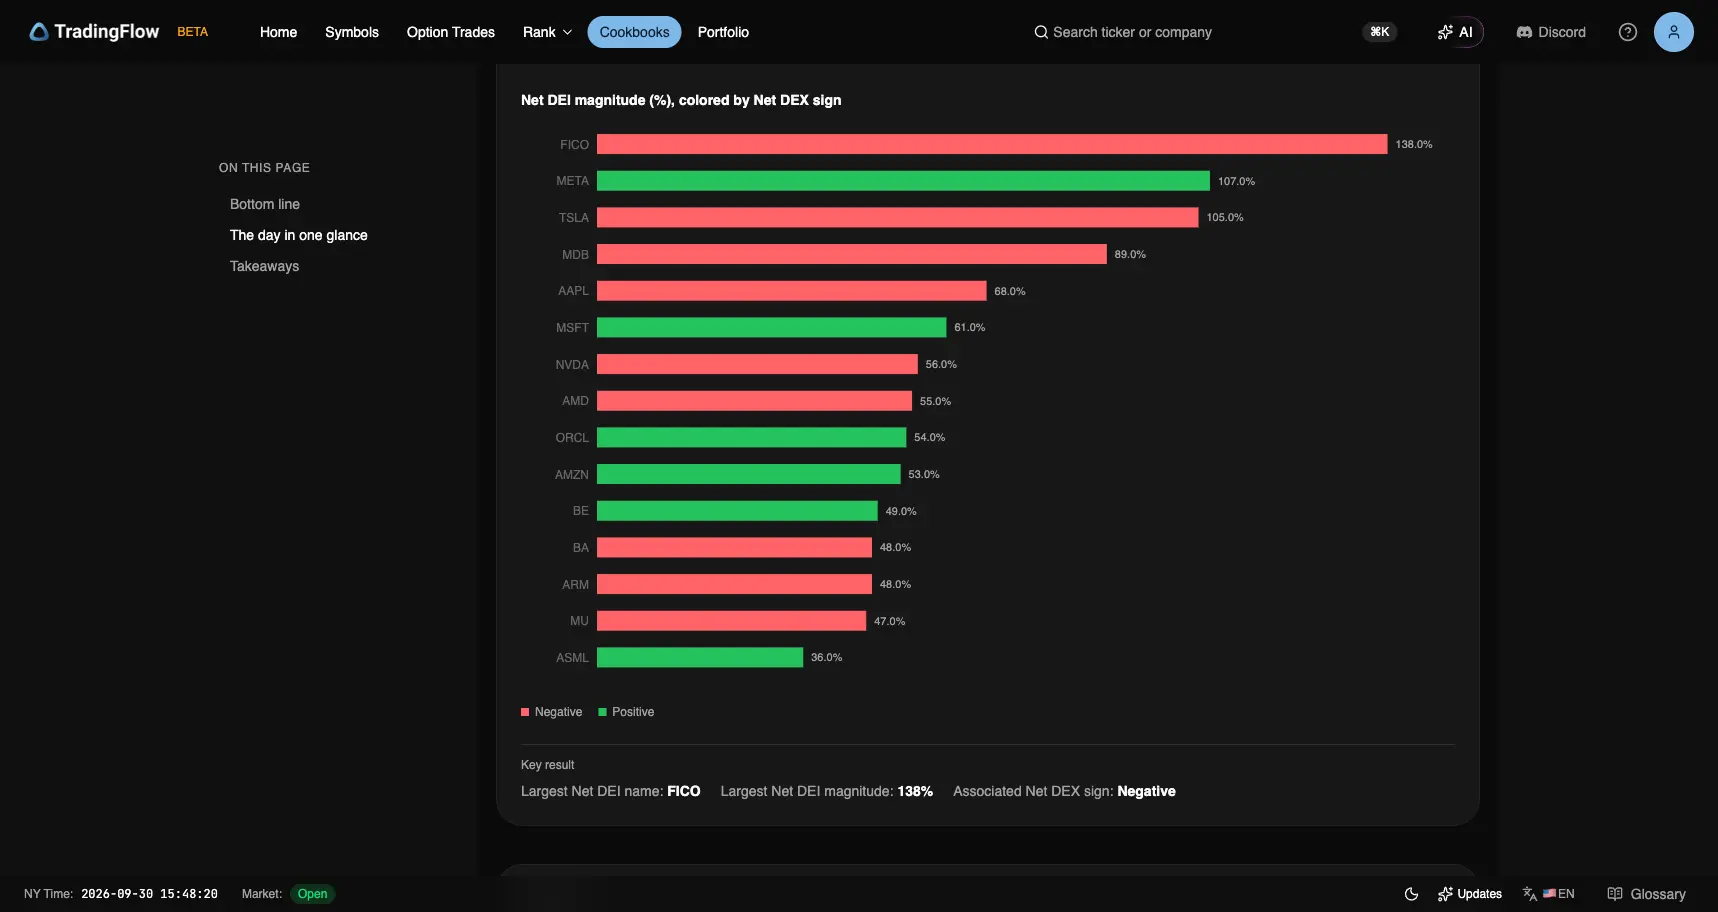Select the Cookbooks tab
The width and height of the screenshot is (1718, 912).
click(x=634, y=32)
